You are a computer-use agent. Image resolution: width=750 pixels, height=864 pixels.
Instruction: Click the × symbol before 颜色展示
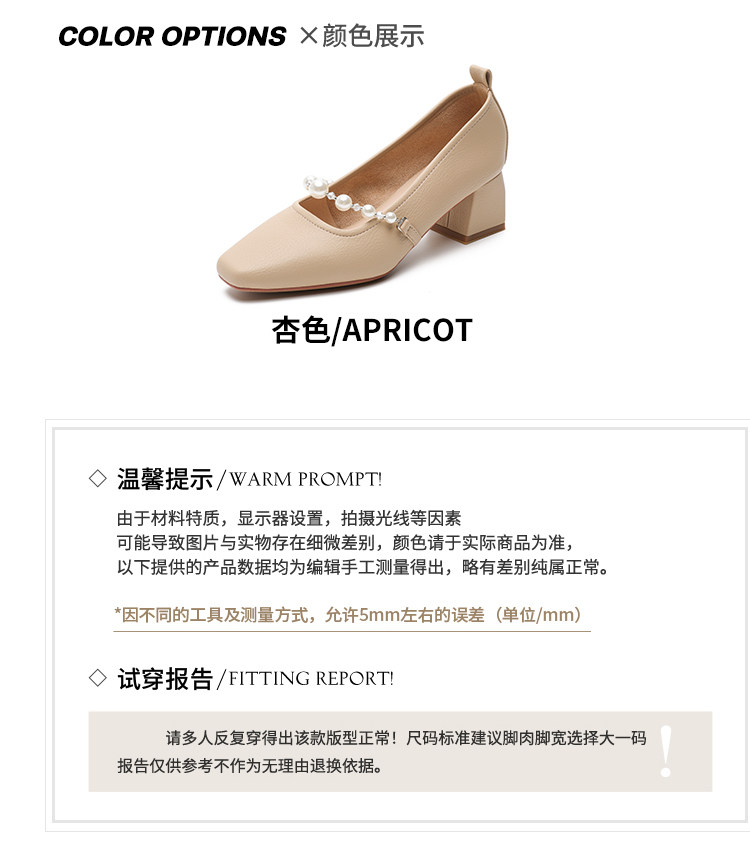pyautogui.click(x=309, y=36)
